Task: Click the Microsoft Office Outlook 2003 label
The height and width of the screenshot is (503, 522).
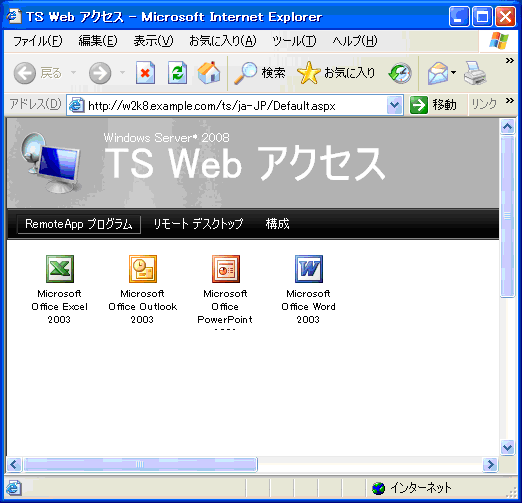Action: [x=143, y=307]
